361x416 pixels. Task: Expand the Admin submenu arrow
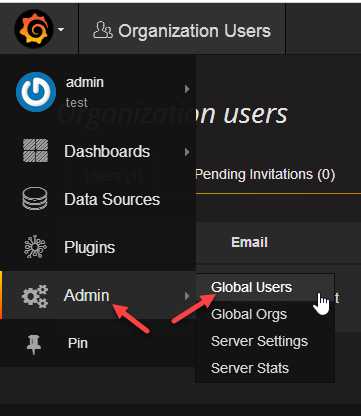point(187,296)
